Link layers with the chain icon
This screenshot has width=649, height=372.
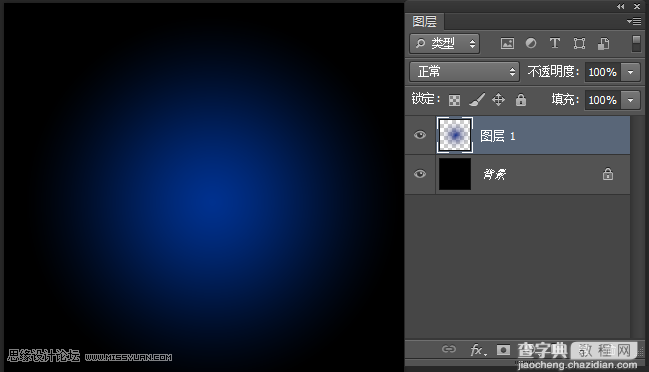click(449, 349)
